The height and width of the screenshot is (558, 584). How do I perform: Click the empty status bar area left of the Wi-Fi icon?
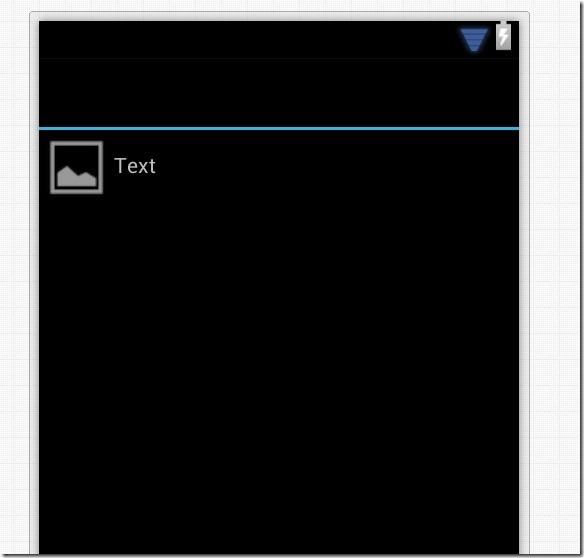(x=248, y=39)
